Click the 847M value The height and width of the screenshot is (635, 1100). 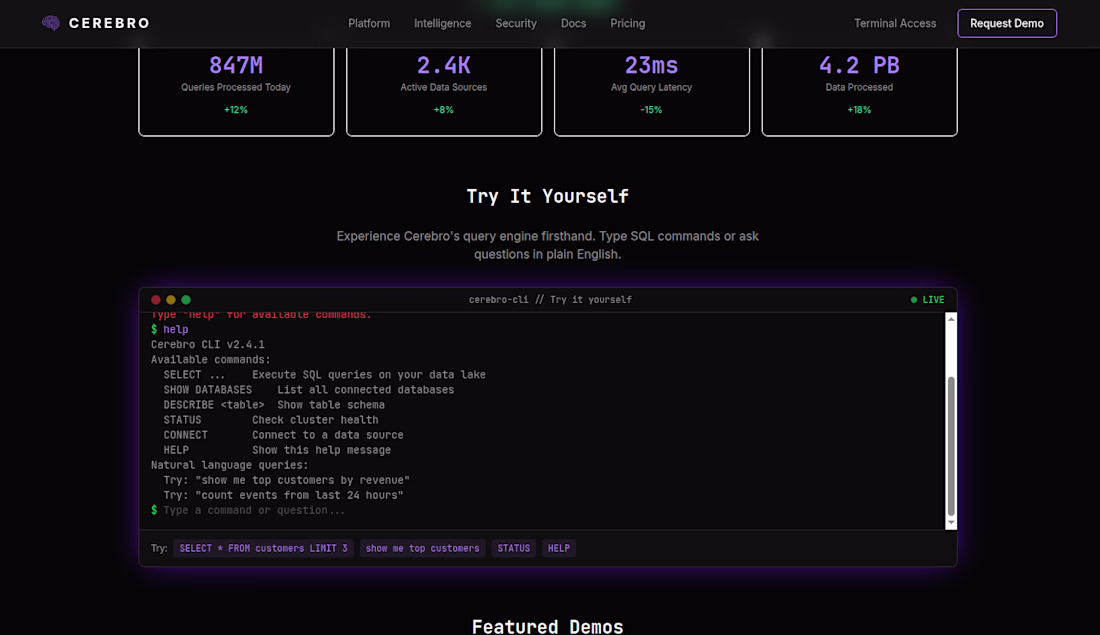pos(236,65)
